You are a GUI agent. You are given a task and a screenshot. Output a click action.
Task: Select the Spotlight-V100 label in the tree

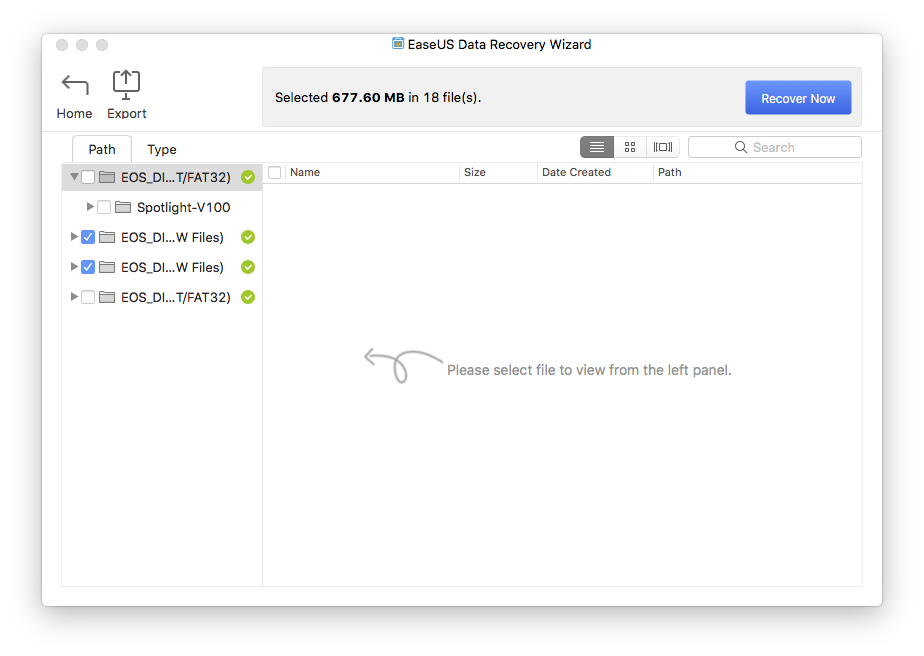(184, 207)
